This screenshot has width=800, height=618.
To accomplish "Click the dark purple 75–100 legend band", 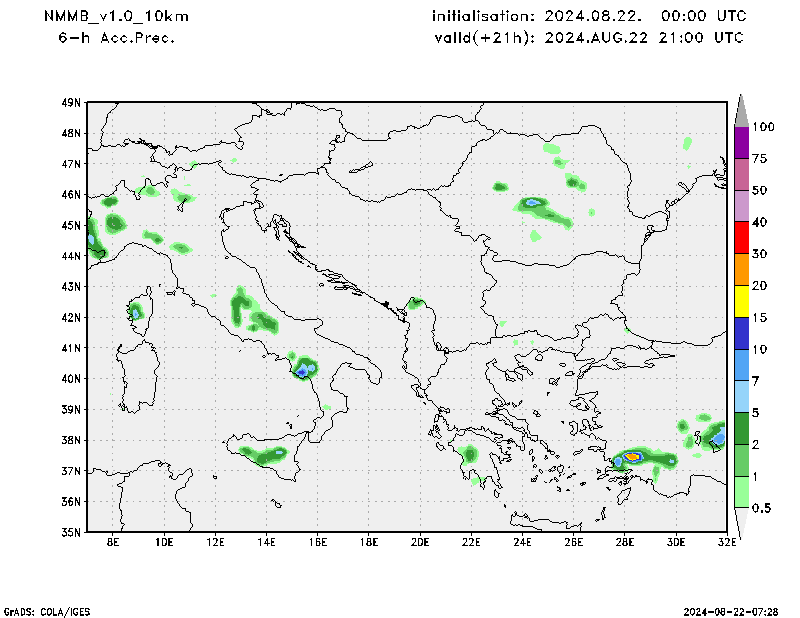I will (x=742, y=143).
